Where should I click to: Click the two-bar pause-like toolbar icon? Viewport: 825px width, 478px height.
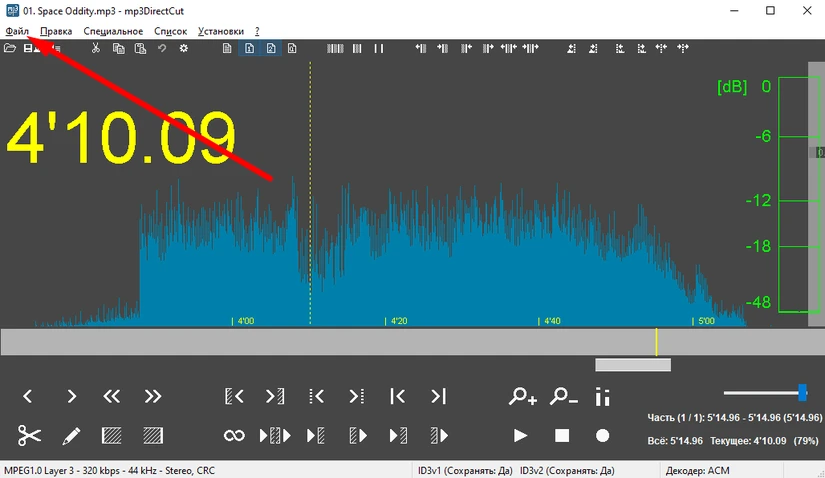[x=379, y=48]
